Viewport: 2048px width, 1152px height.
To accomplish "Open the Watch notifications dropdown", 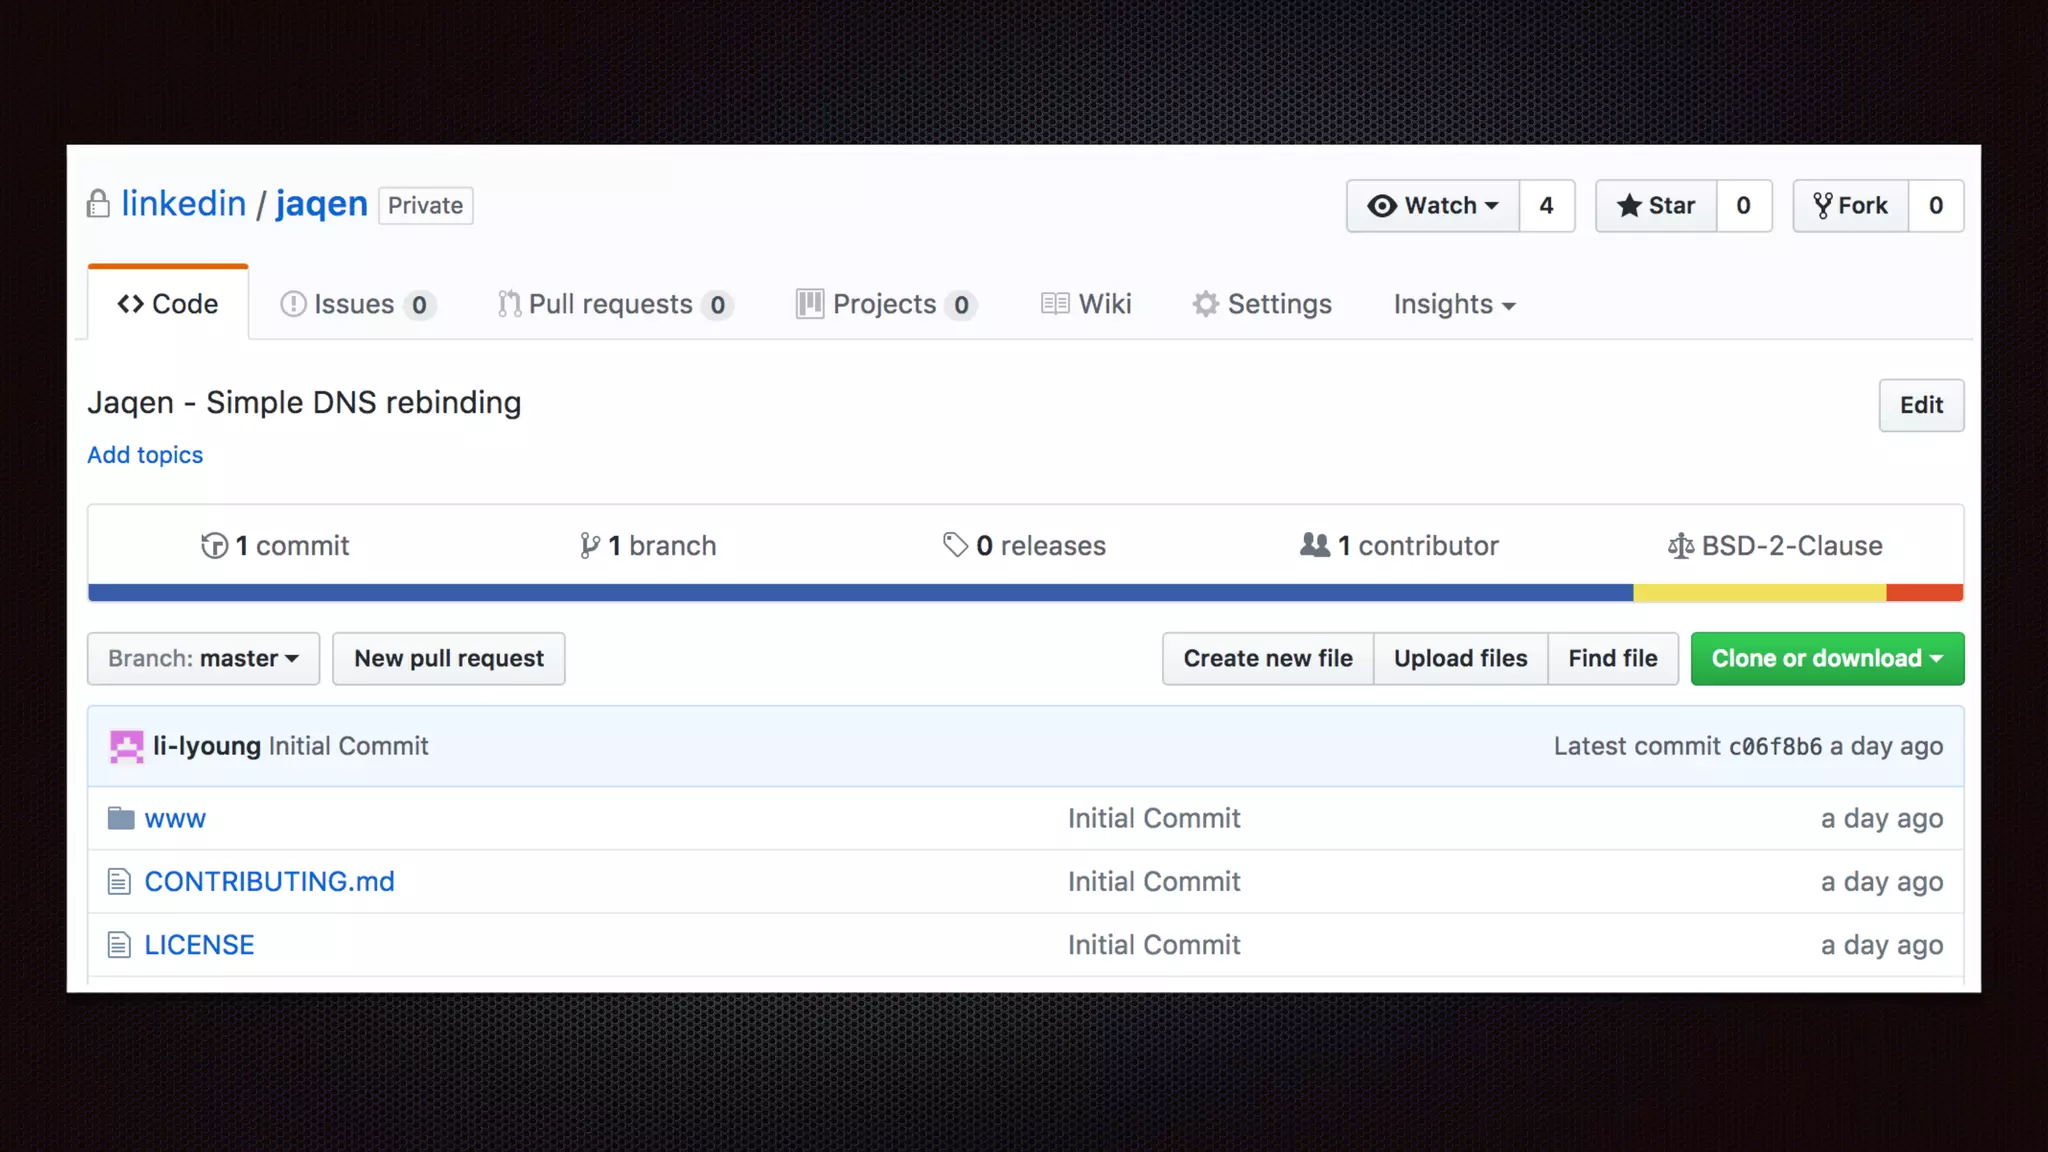I will pos(1432,206).
